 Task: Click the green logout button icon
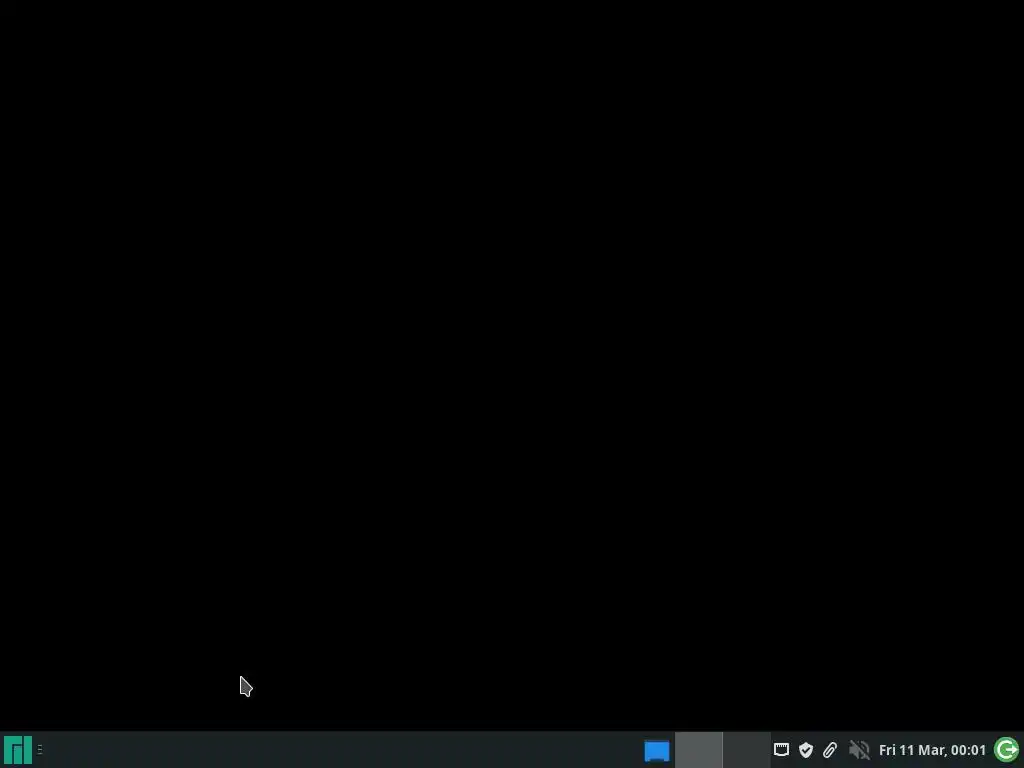pos(1006,750)
